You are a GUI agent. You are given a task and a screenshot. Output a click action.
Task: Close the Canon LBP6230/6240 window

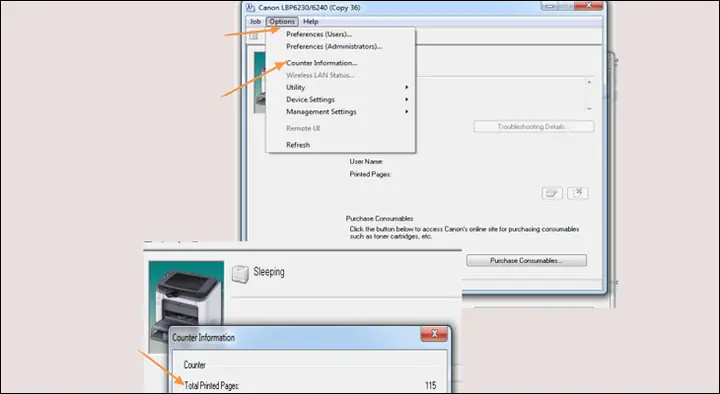tap(588, 6)
